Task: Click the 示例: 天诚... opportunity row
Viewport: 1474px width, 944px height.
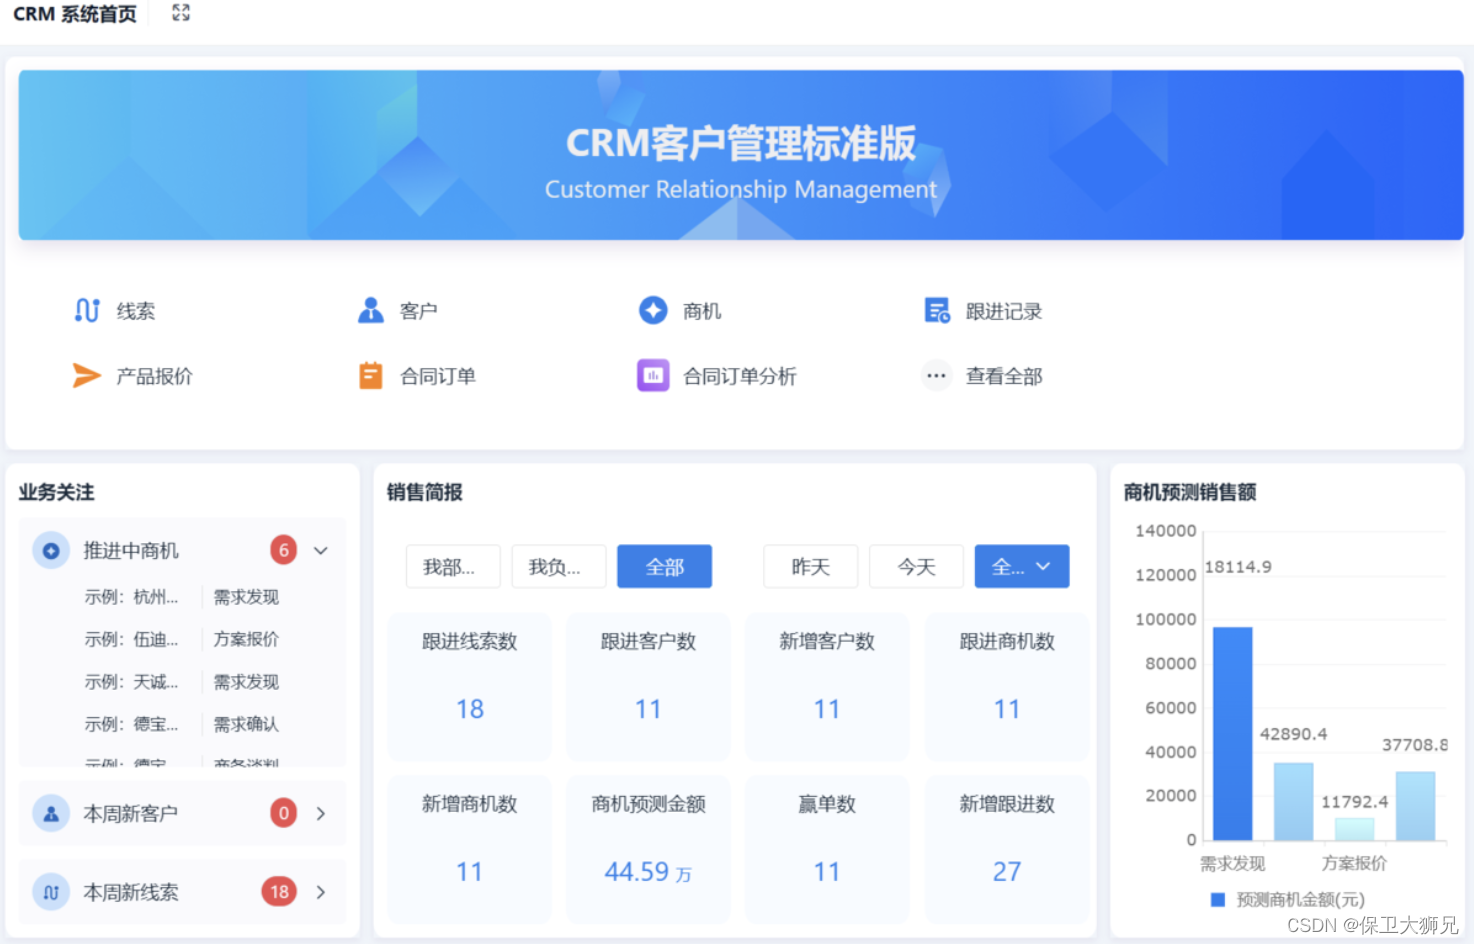Action: tap(182, 682)
